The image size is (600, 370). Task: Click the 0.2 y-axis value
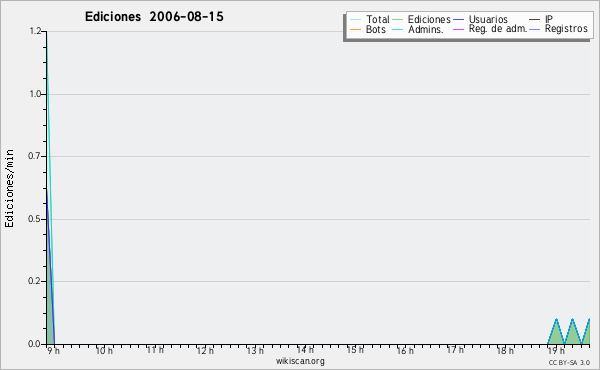pos(34,281)
